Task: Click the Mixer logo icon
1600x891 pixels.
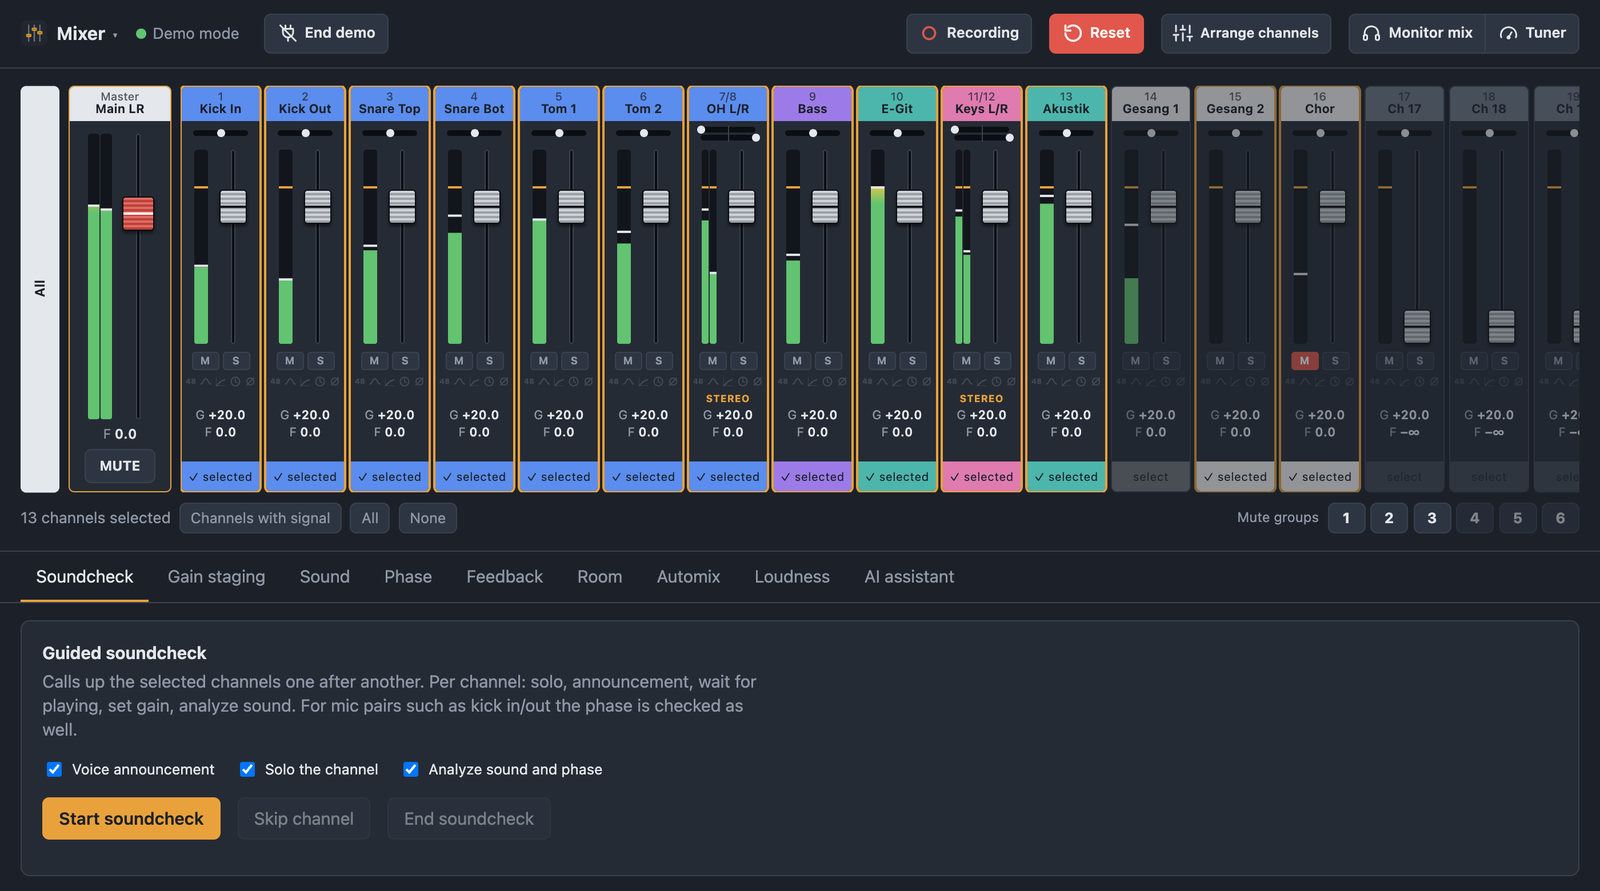Action: tap(34, 33)
